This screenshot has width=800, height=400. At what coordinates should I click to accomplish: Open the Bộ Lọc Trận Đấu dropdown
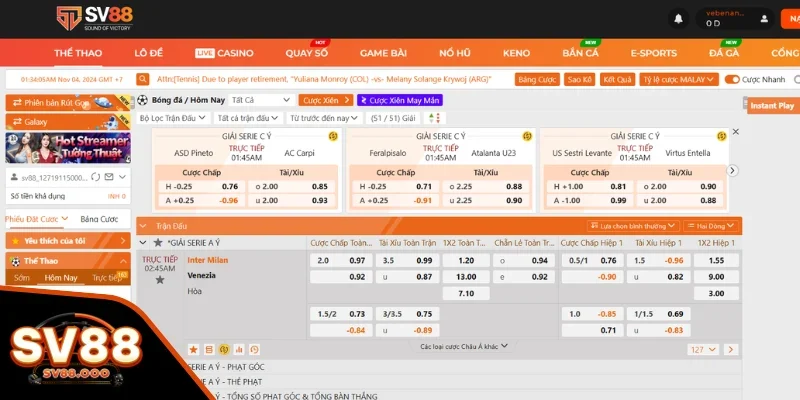(172, 118)
